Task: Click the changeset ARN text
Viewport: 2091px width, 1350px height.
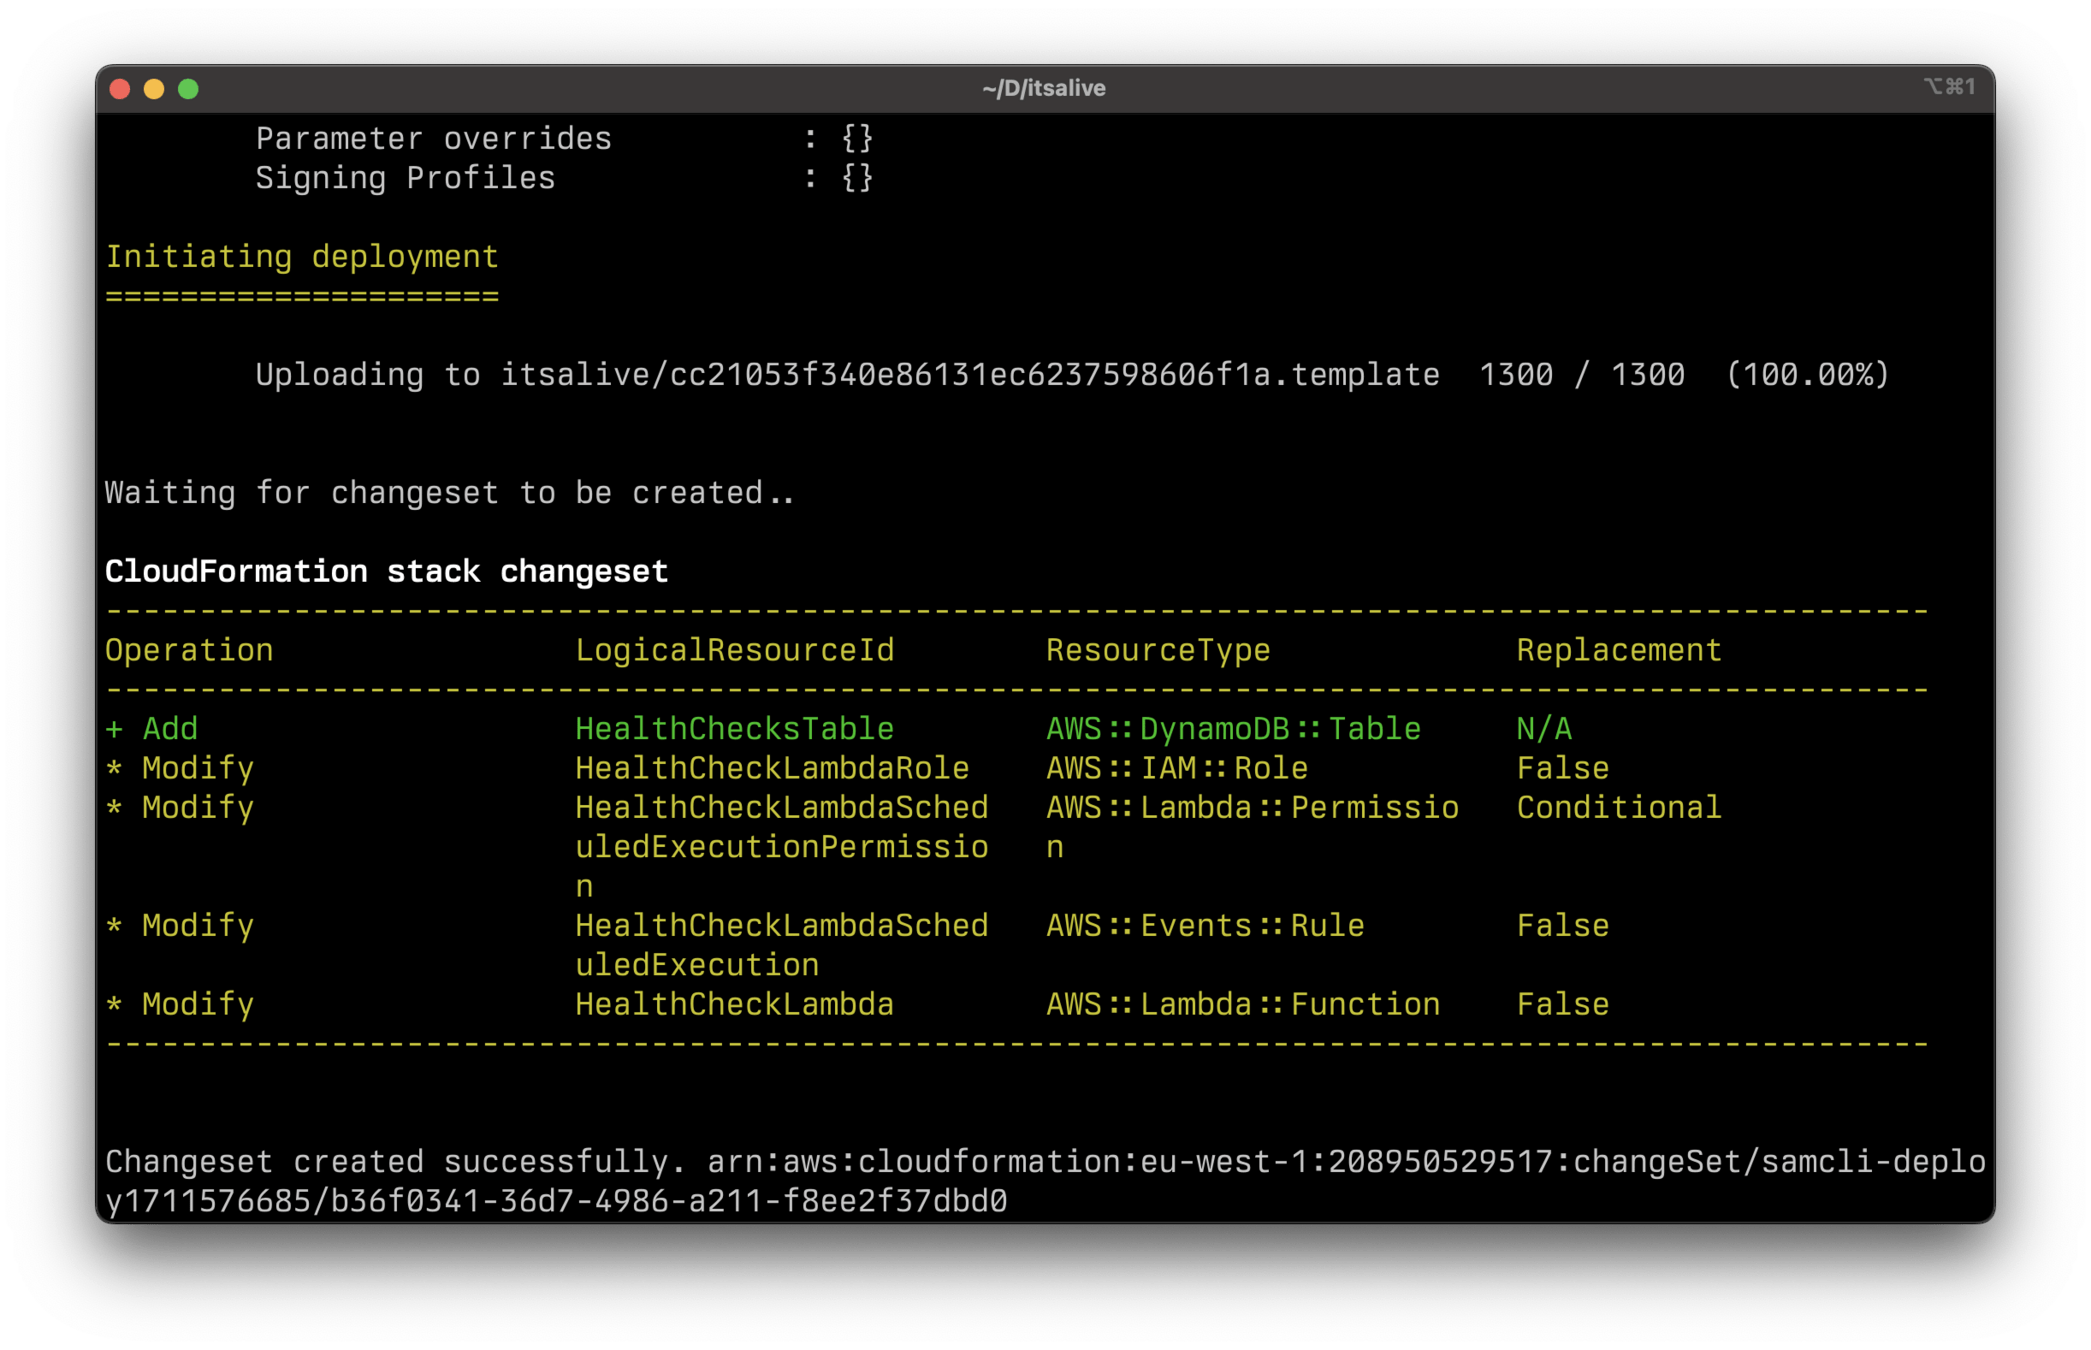Action: (1345, 1162)
